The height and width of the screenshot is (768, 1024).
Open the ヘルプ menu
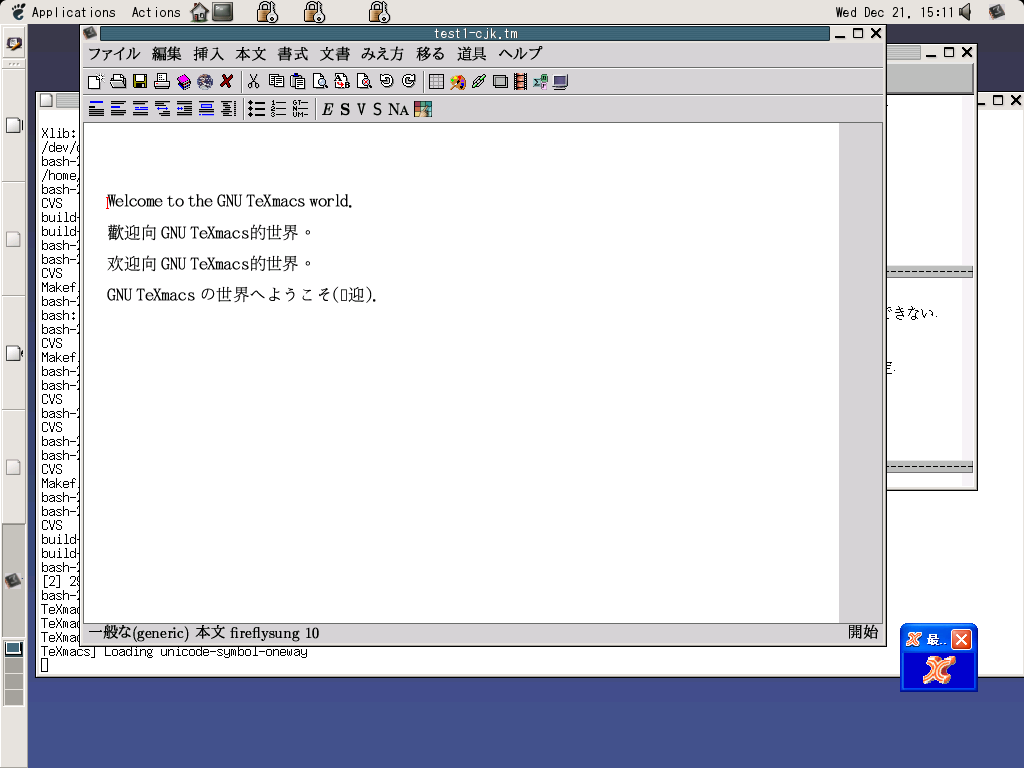point(520,54)
